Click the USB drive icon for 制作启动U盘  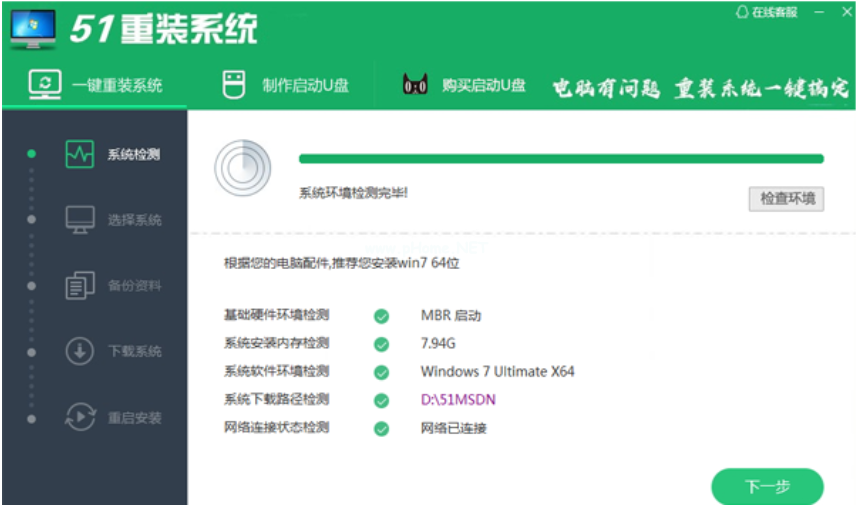[233, 85]
